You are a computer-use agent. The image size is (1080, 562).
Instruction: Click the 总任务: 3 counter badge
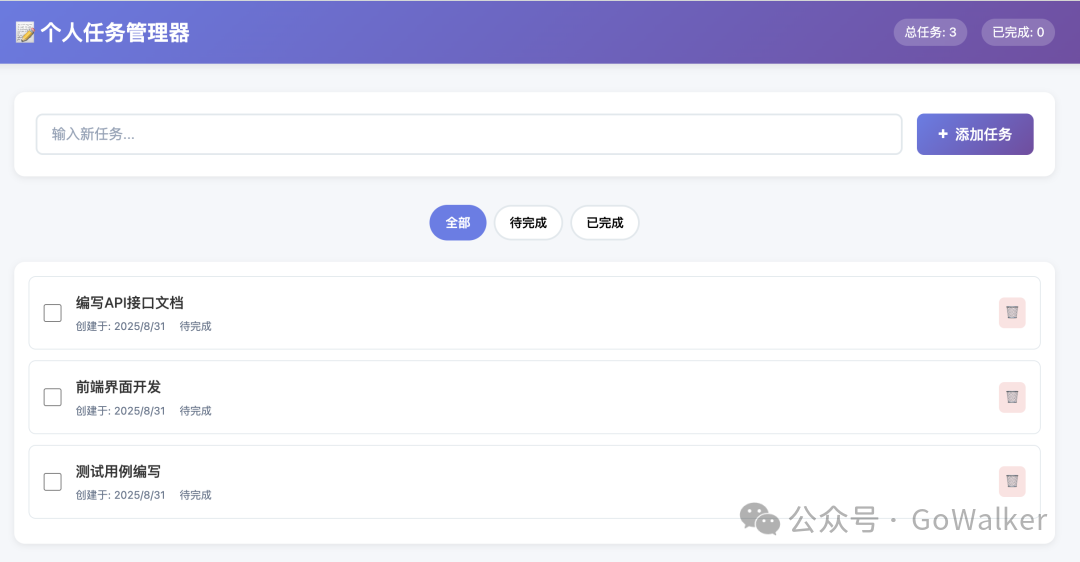(x=930, y=32)
